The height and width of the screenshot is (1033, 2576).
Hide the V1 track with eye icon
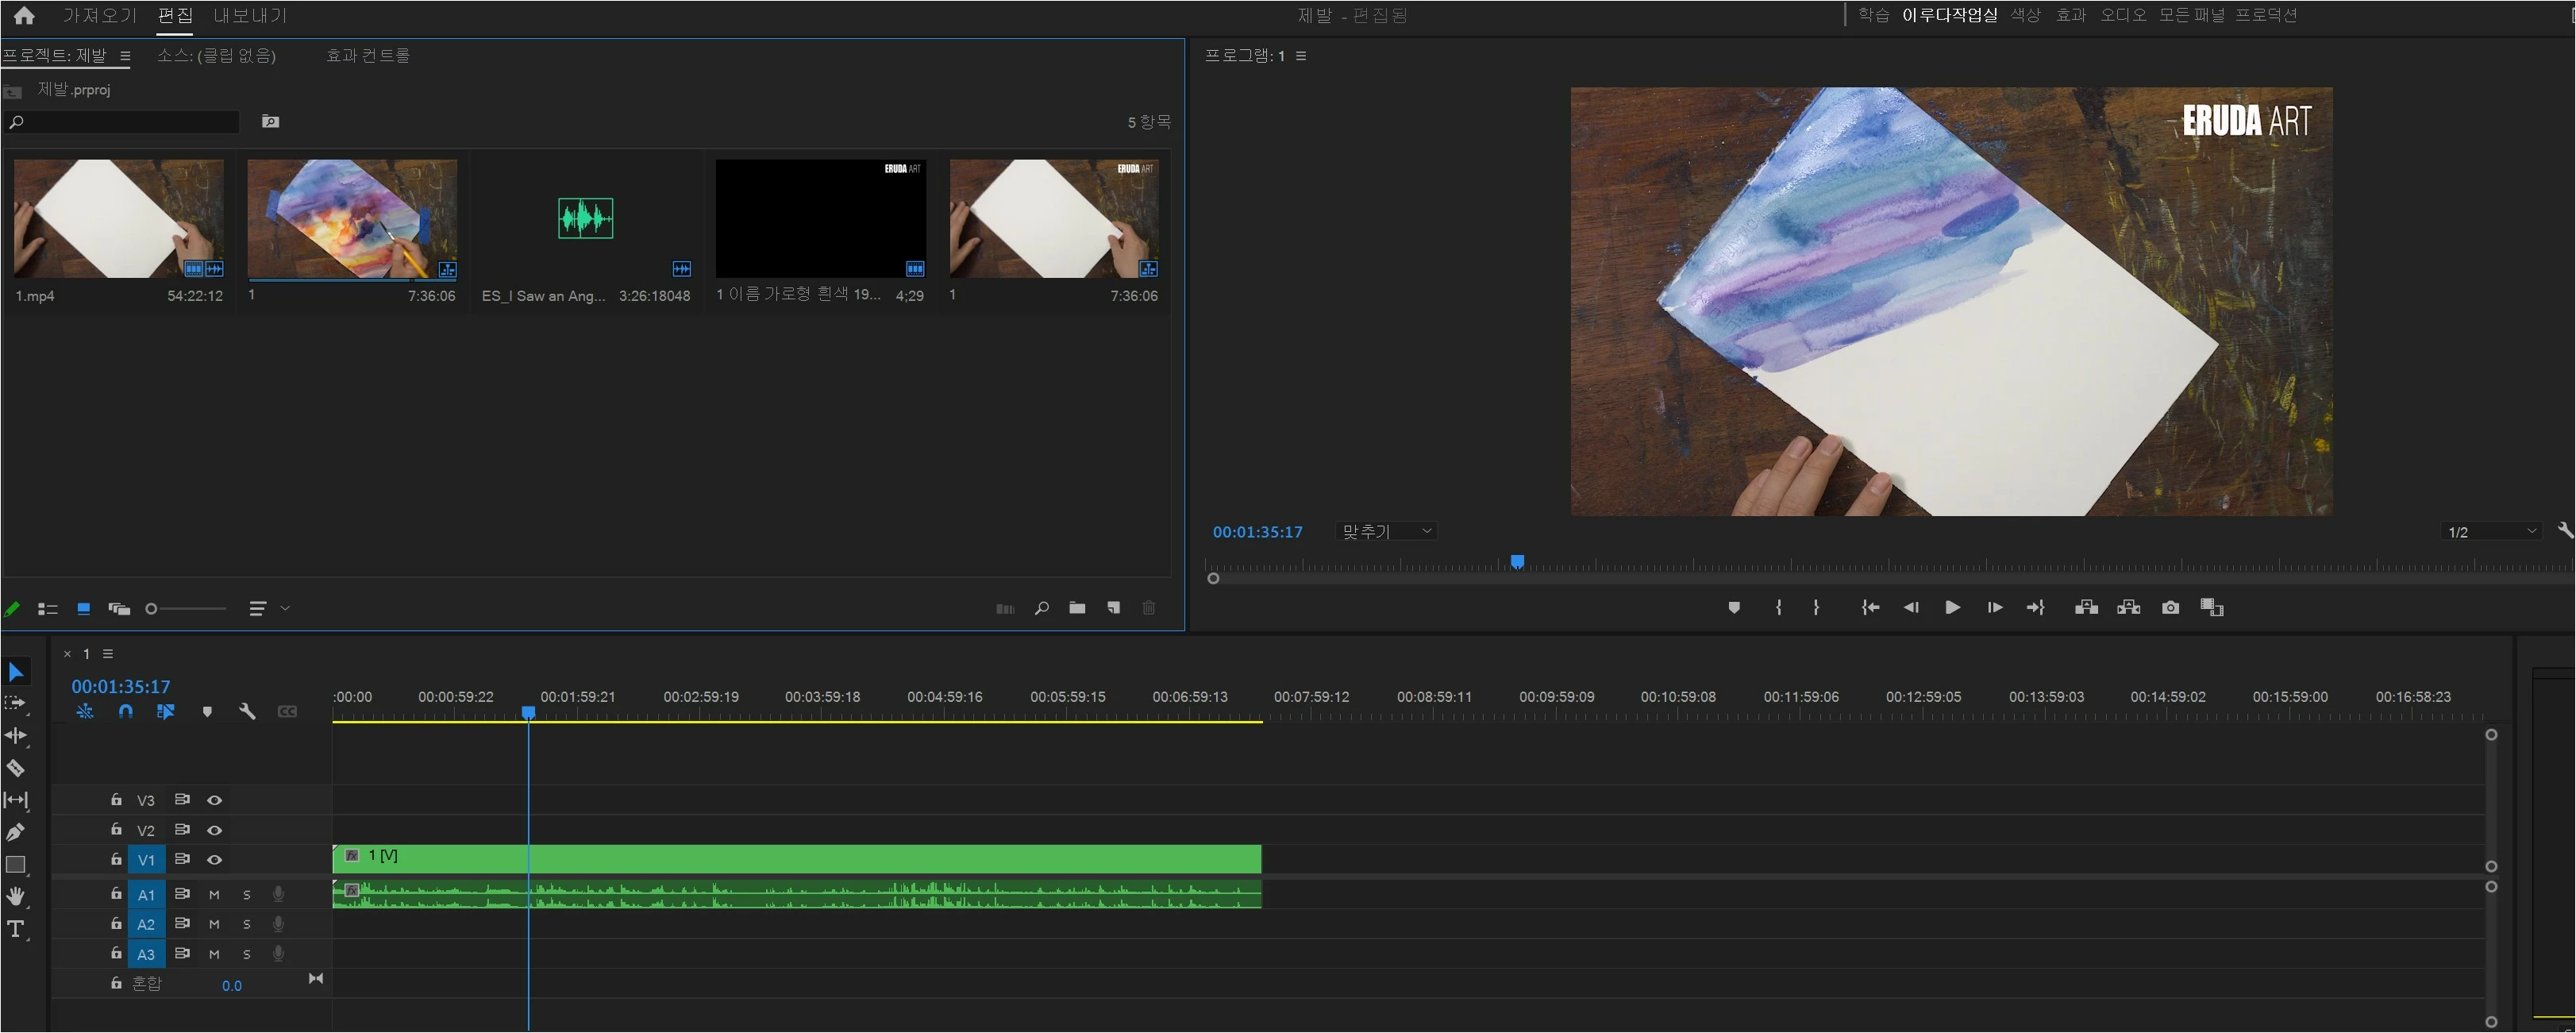point(214,860)
